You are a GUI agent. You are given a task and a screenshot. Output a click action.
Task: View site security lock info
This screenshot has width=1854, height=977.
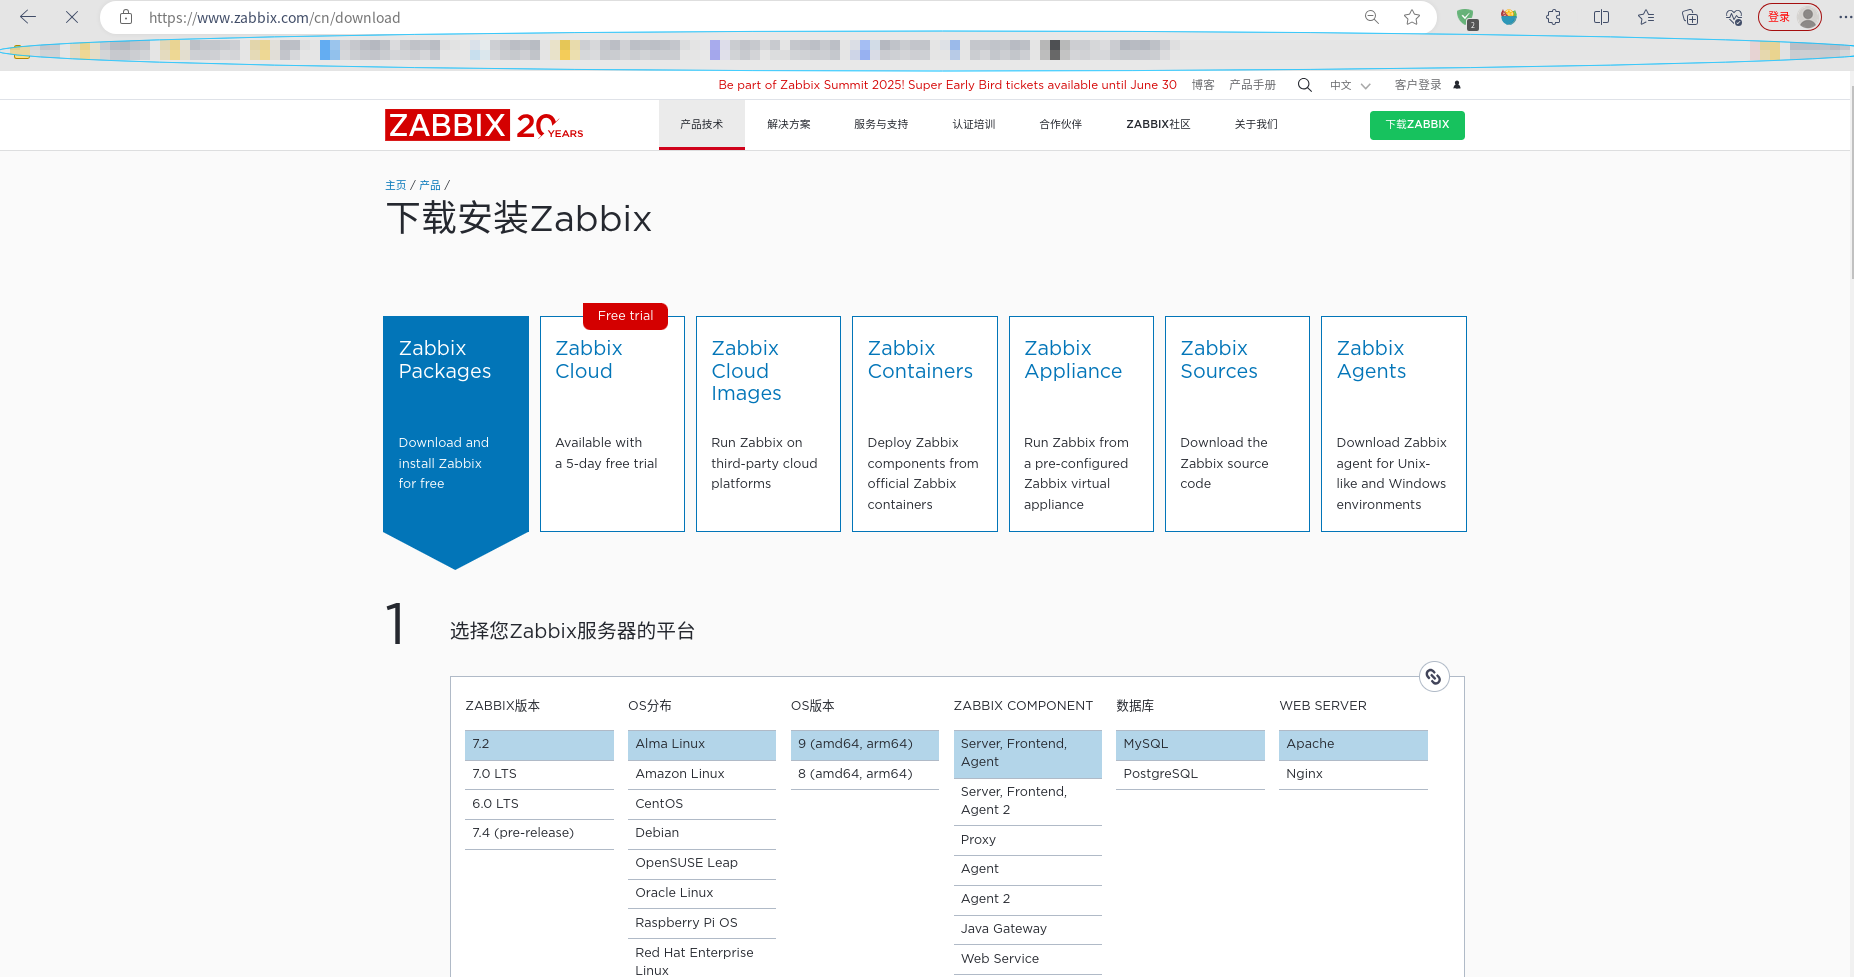pos(126,17)
